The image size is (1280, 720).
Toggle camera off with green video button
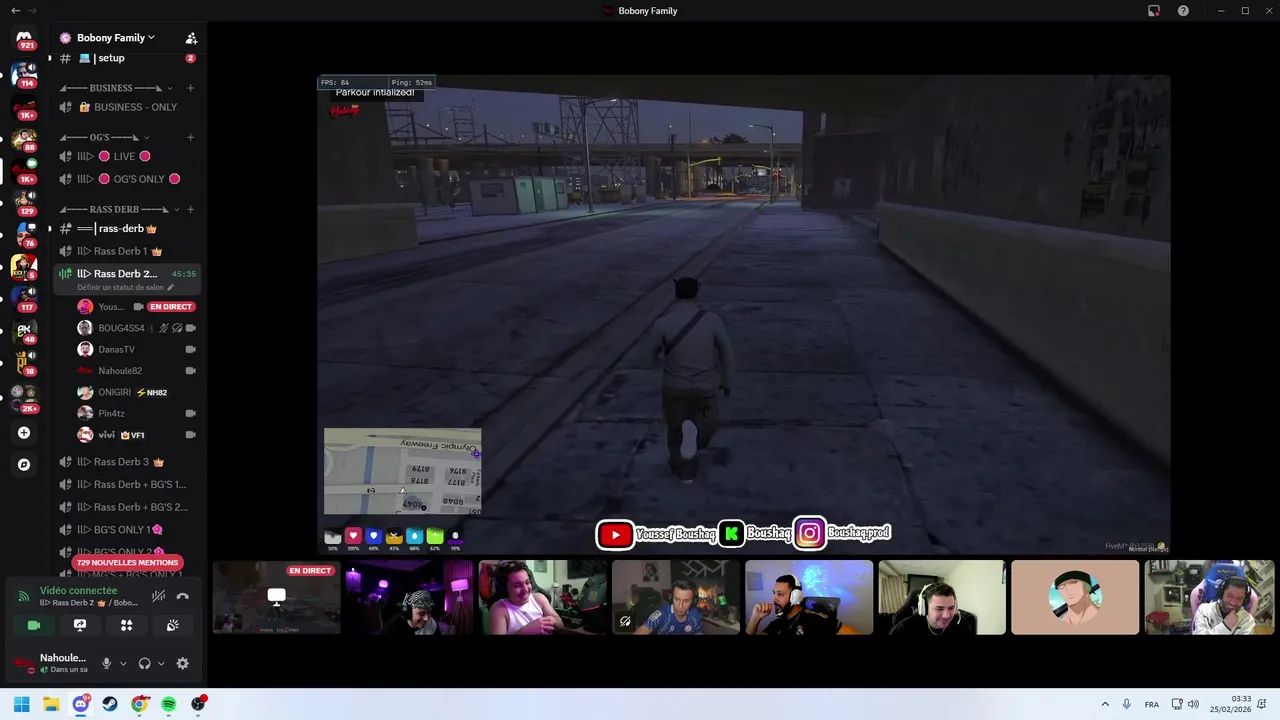(x=33, y=625)
